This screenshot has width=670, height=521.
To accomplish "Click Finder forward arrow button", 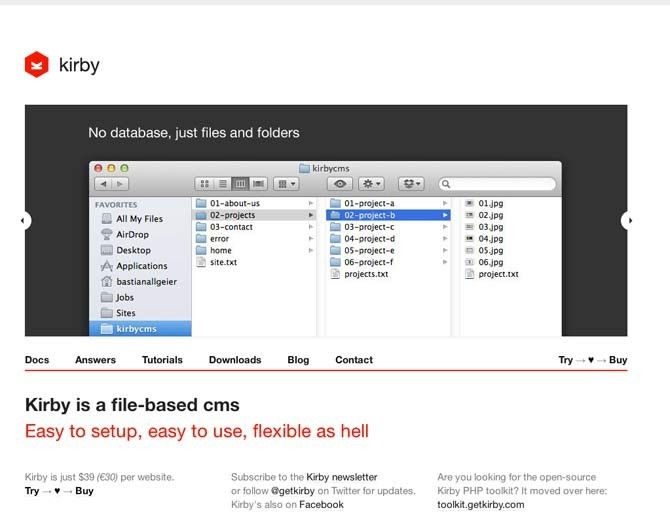I will click(x=120, y=184).
